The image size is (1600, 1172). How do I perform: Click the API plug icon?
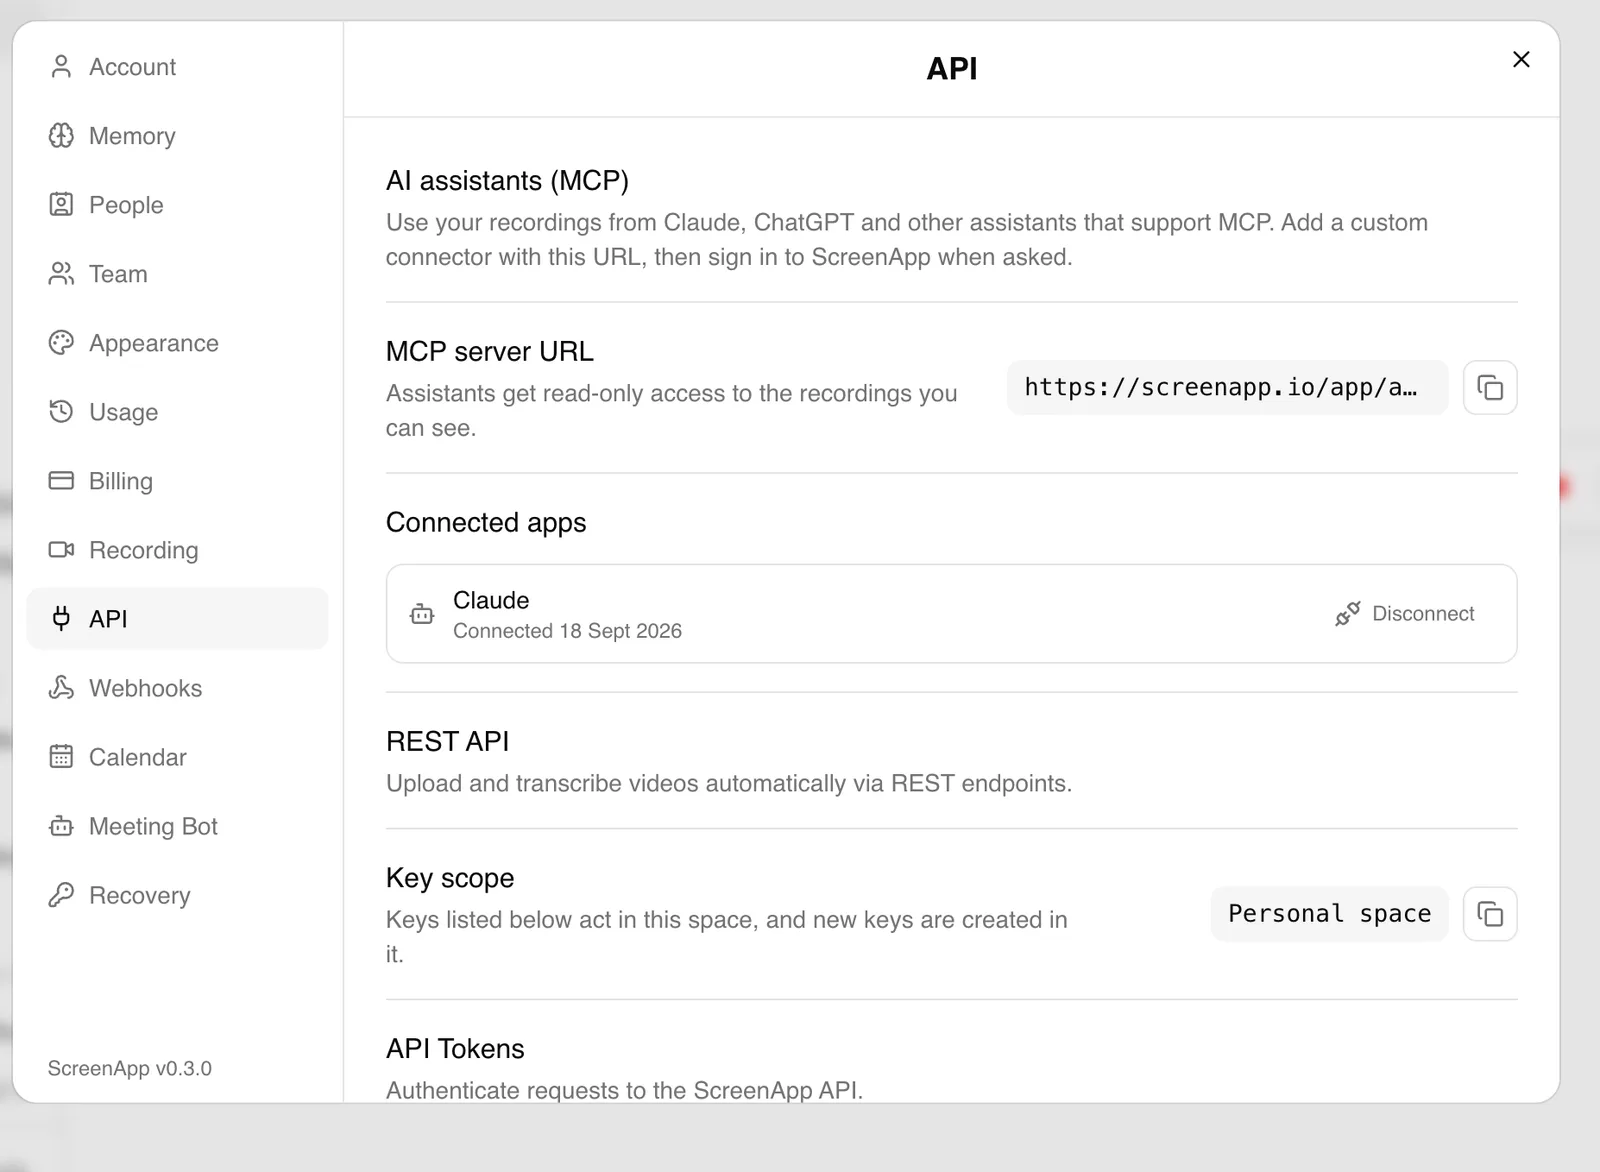coord(61,619)
